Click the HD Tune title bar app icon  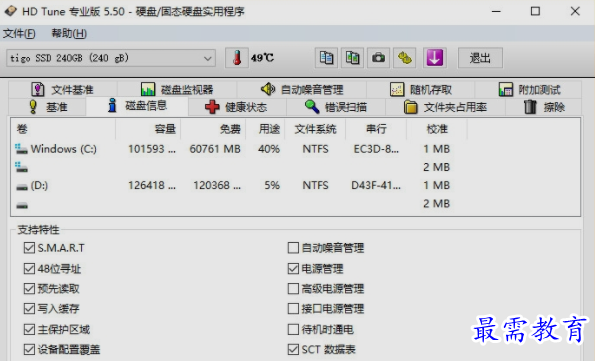[11, 11]
